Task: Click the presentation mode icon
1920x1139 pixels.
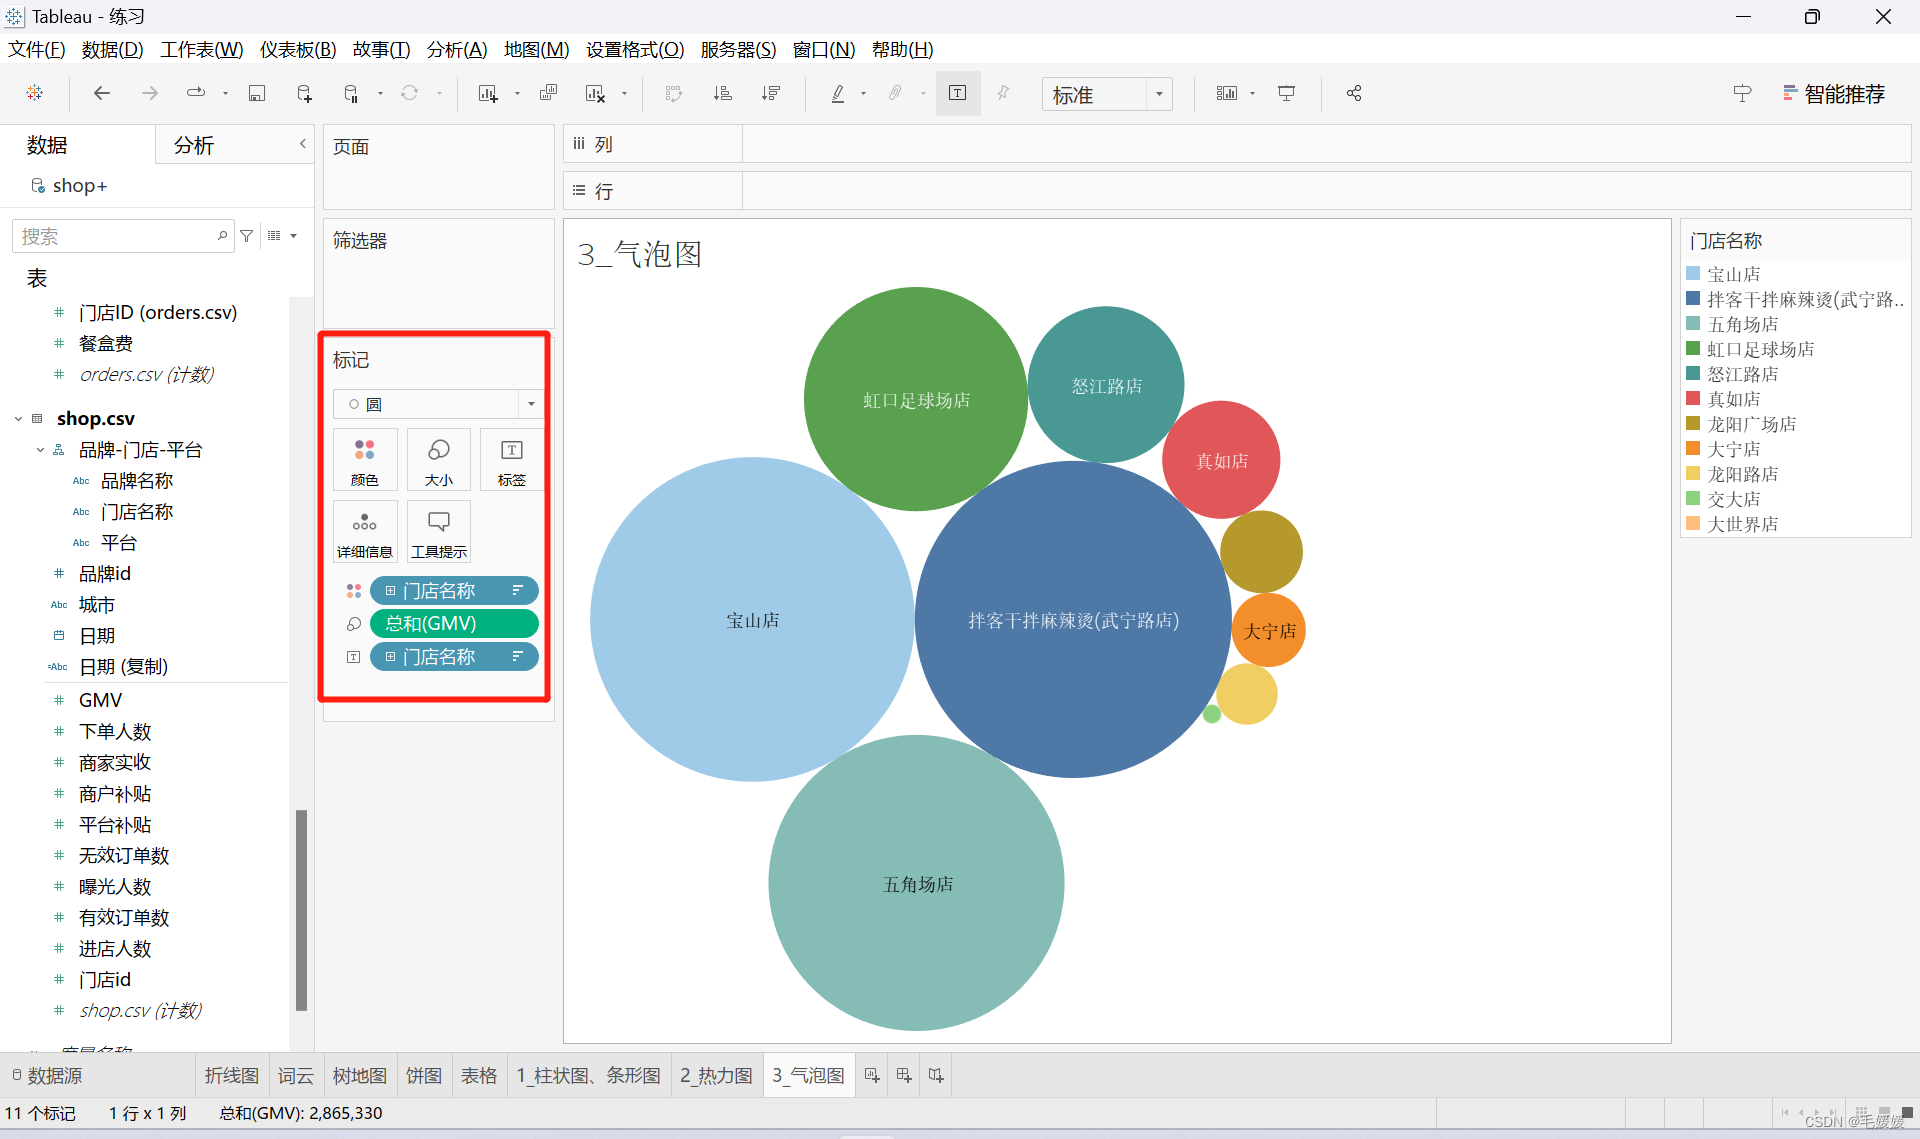Action: coord(1287,93)
